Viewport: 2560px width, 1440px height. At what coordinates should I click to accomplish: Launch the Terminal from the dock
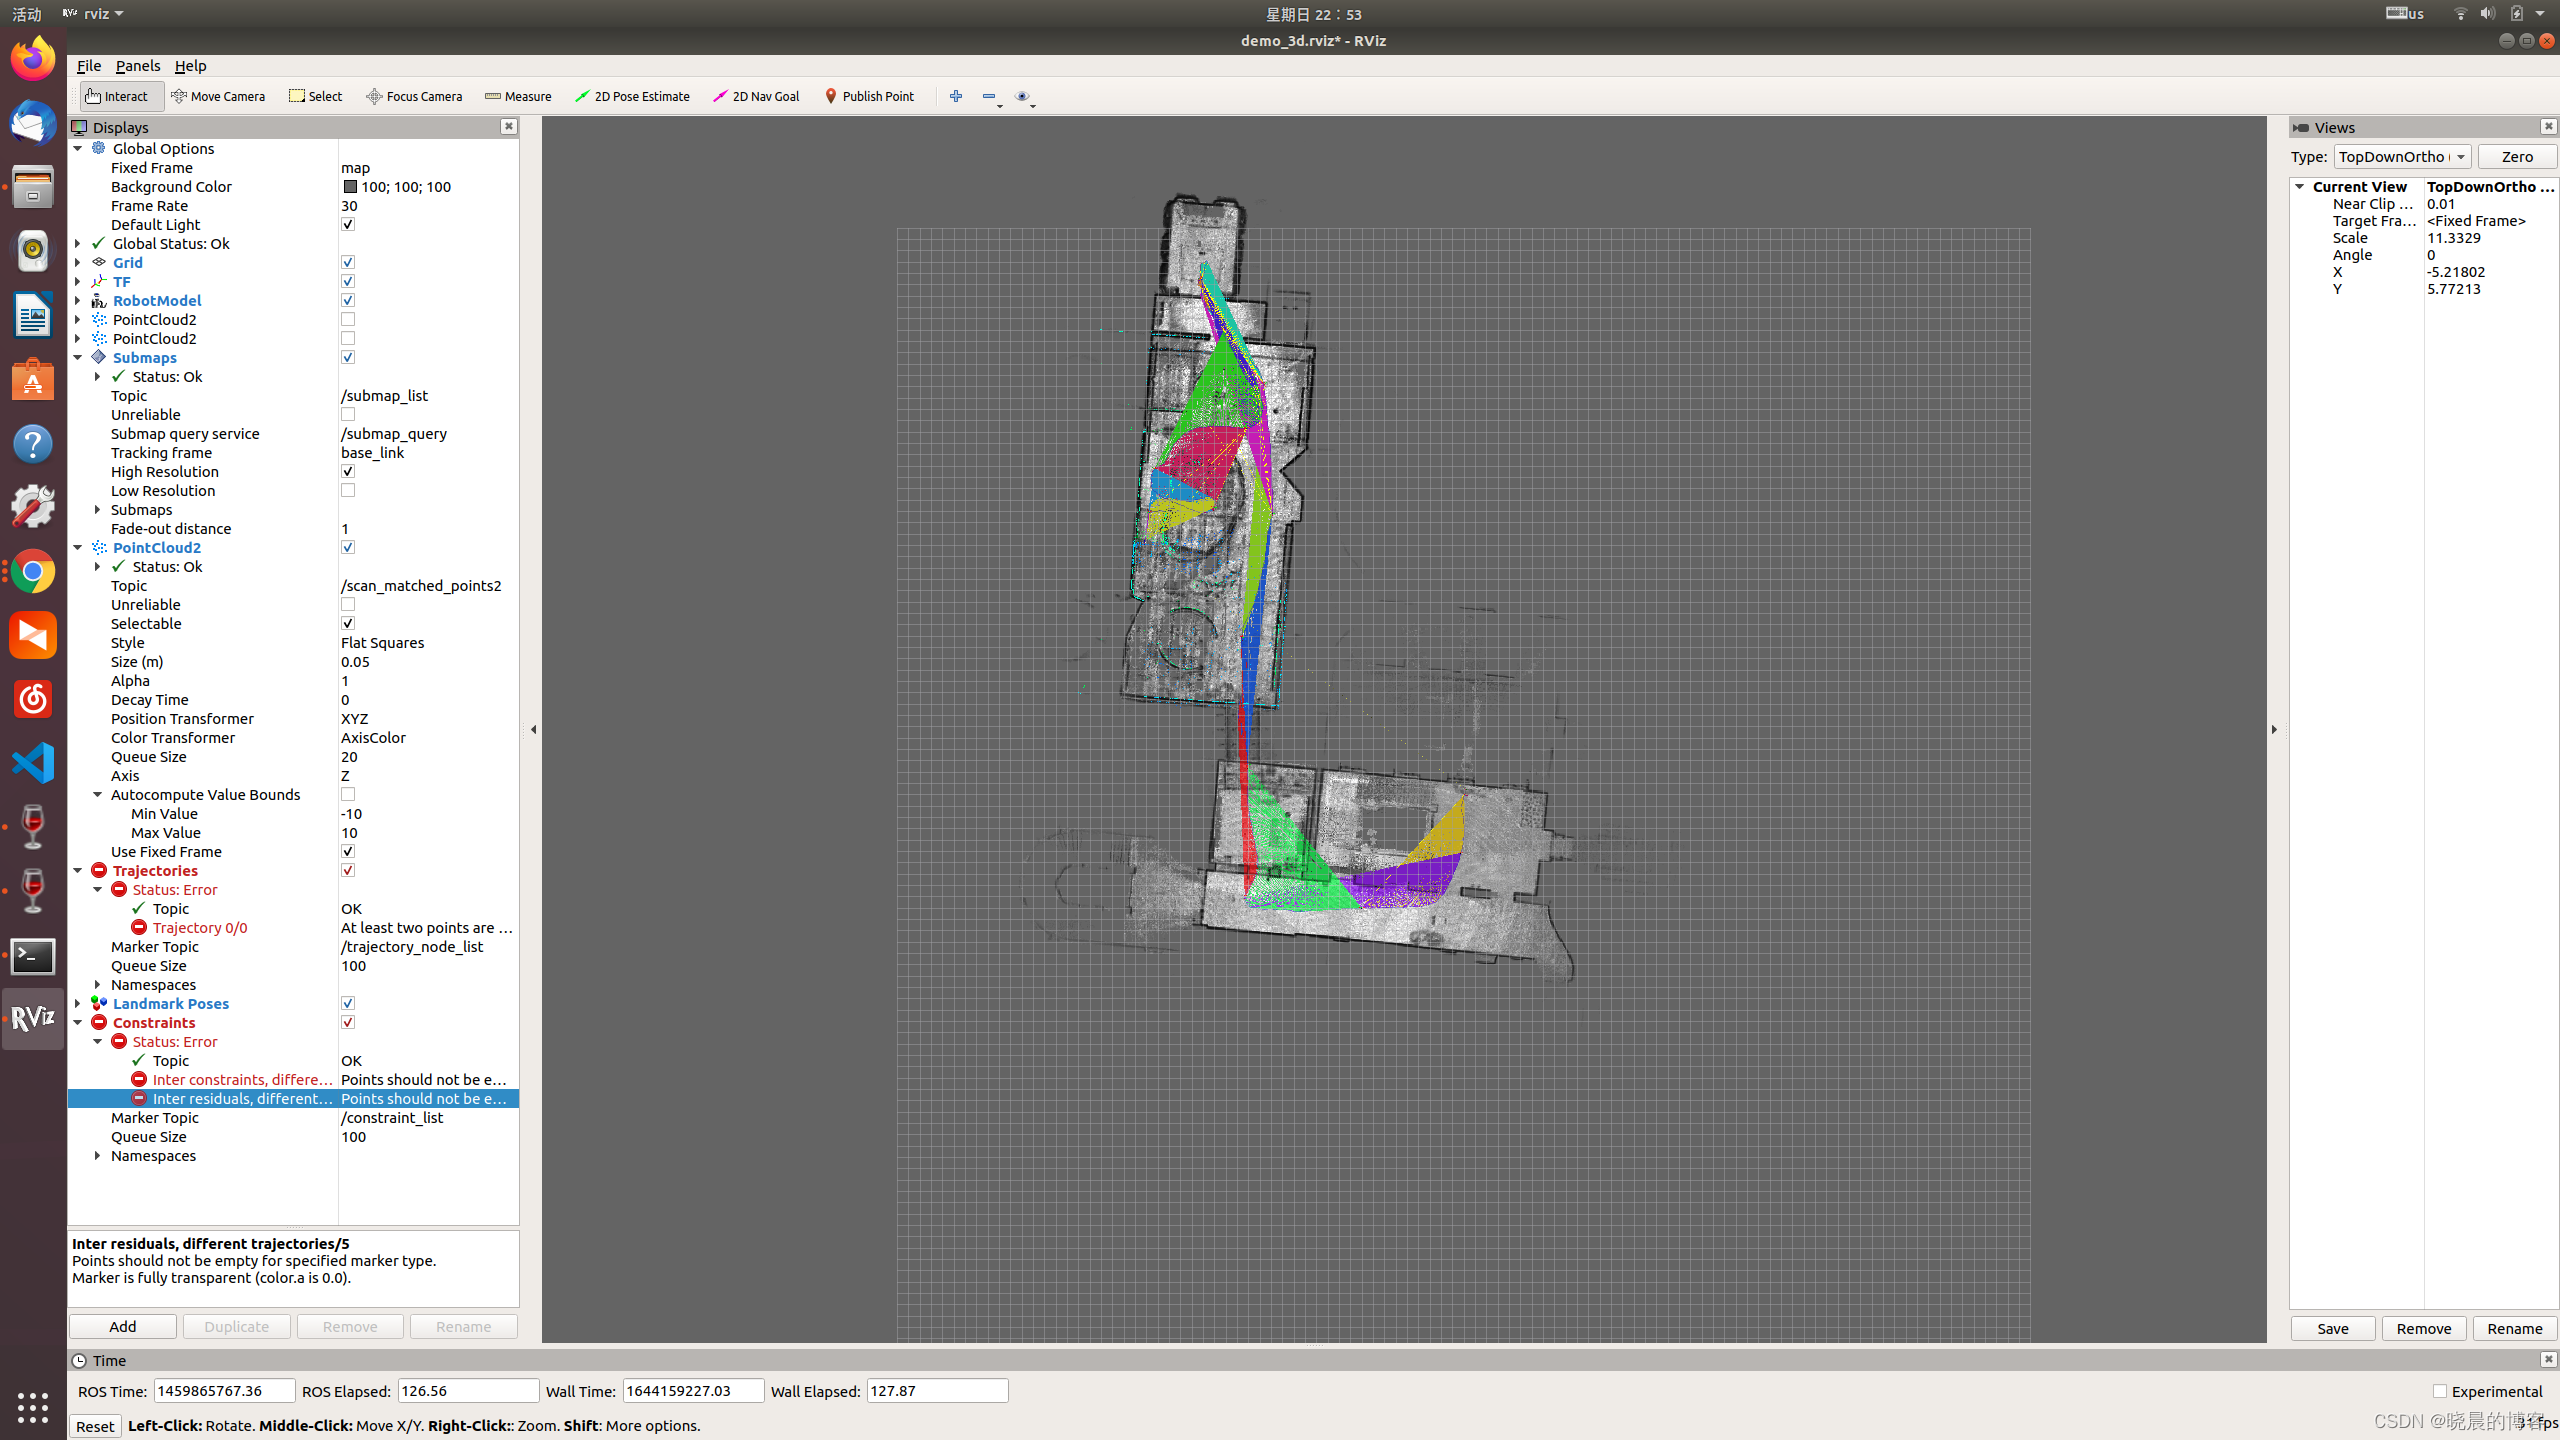click(x=33, y=957)
